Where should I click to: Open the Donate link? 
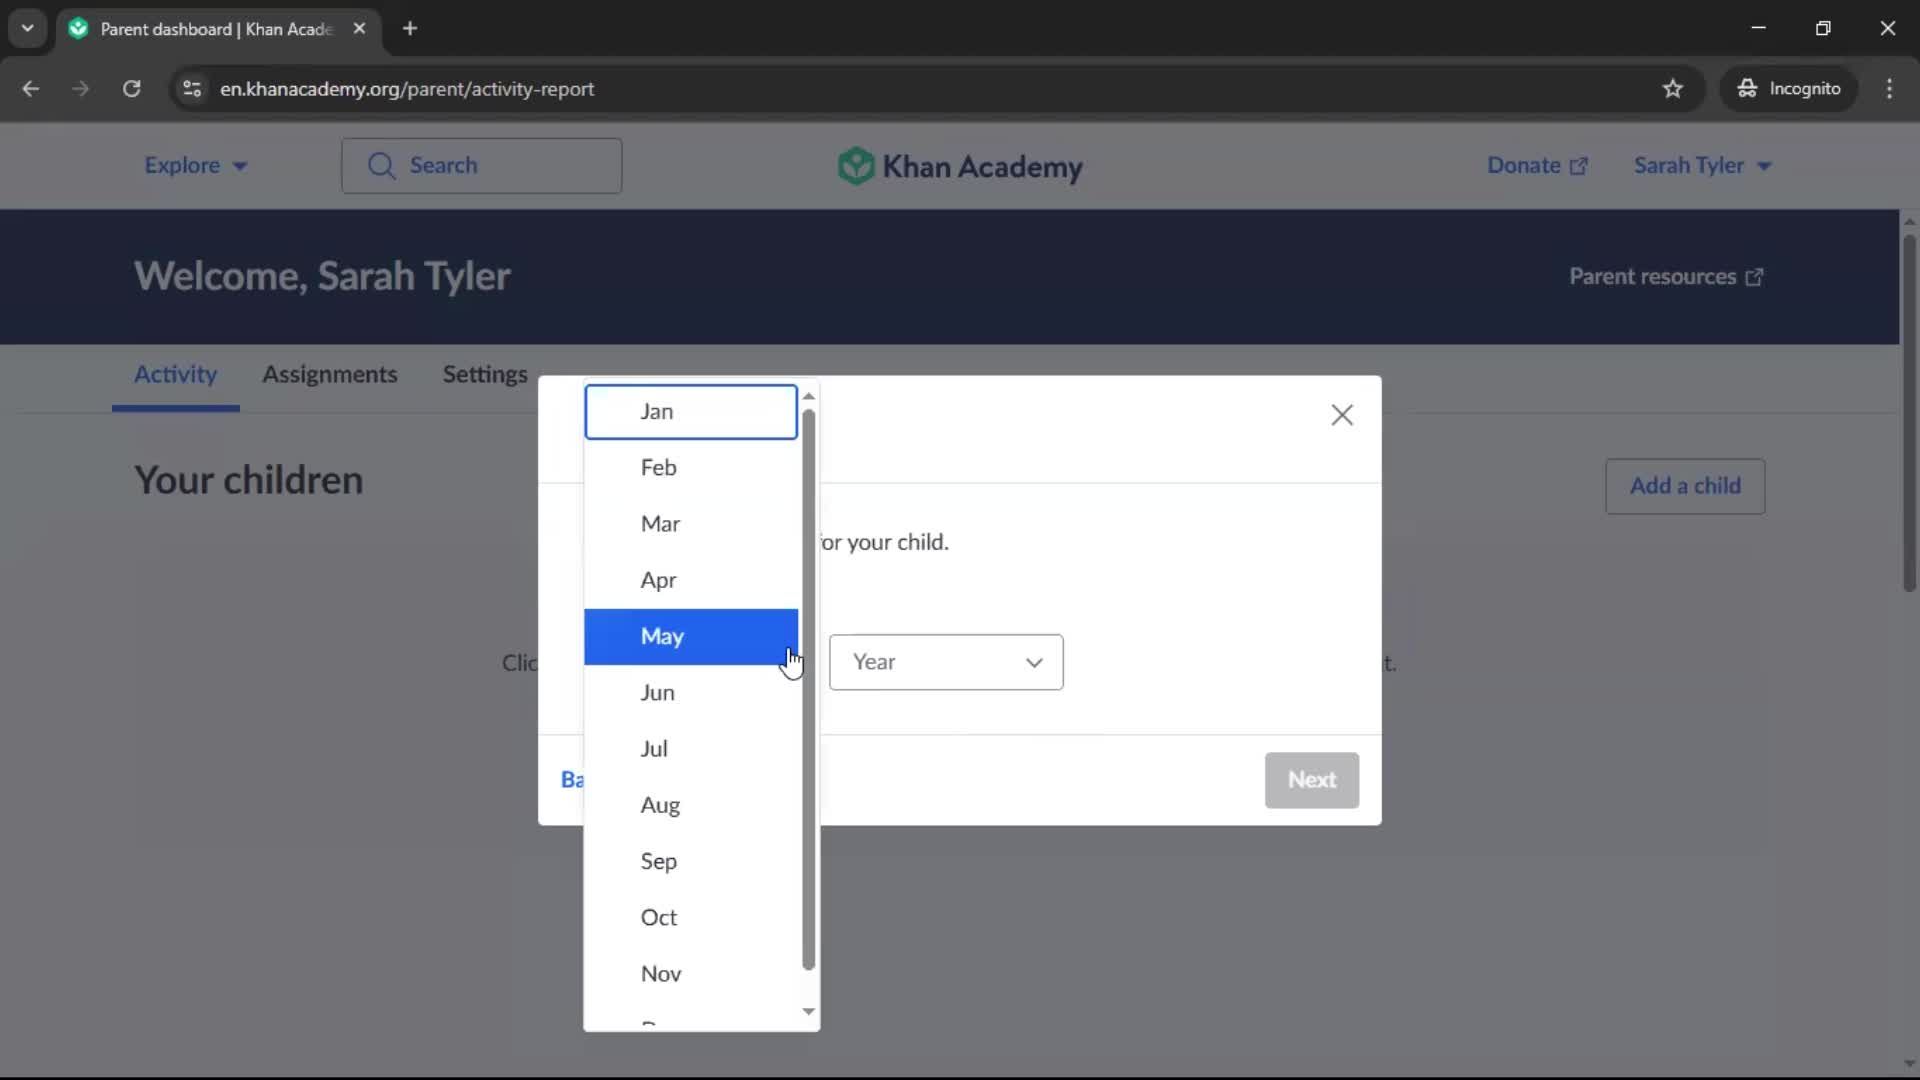1537,166
